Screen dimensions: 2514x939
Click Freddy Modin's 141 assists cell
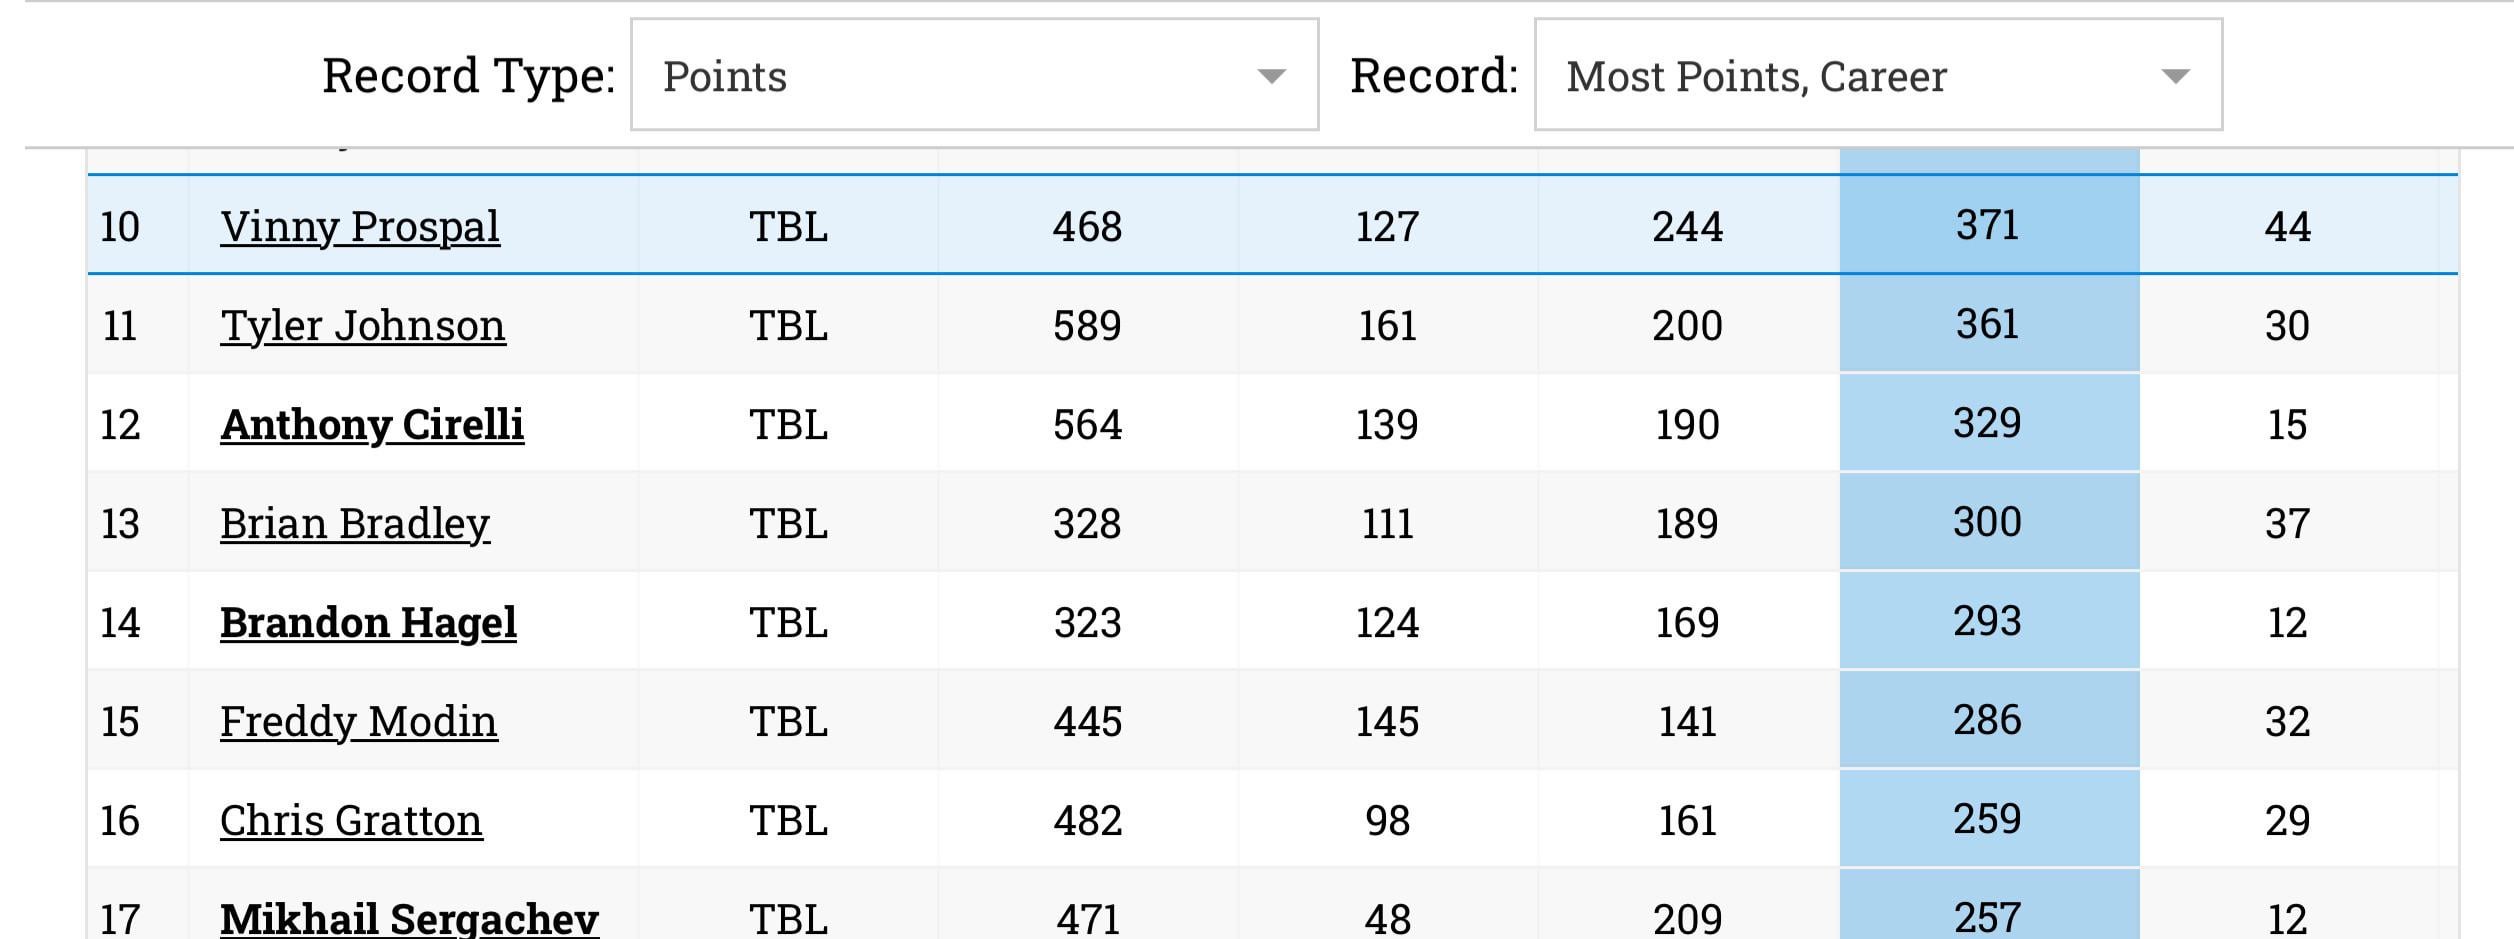pyautogui.click(x=1687, y=721)
